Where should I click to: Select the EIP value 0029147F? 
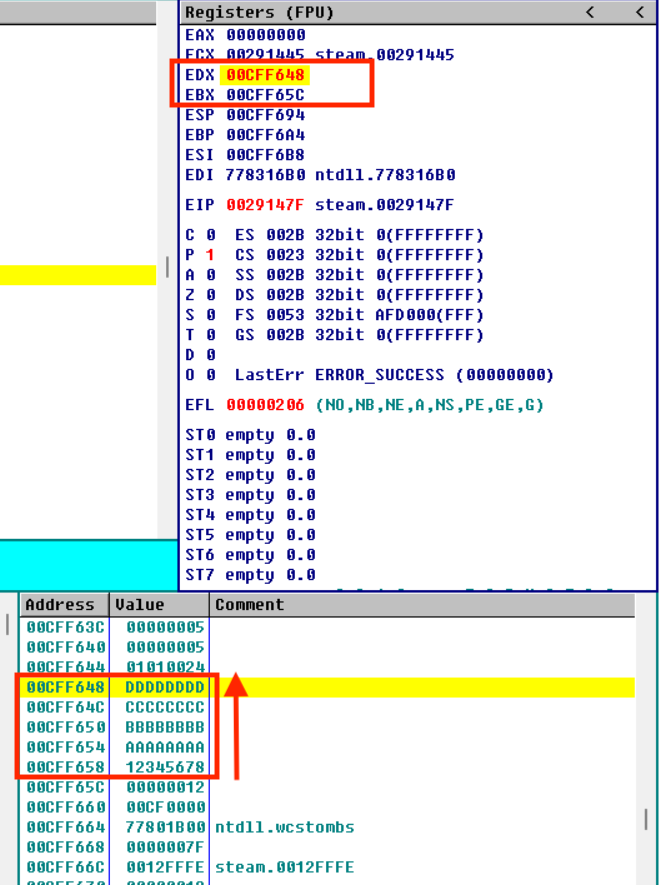click(265, 205)
